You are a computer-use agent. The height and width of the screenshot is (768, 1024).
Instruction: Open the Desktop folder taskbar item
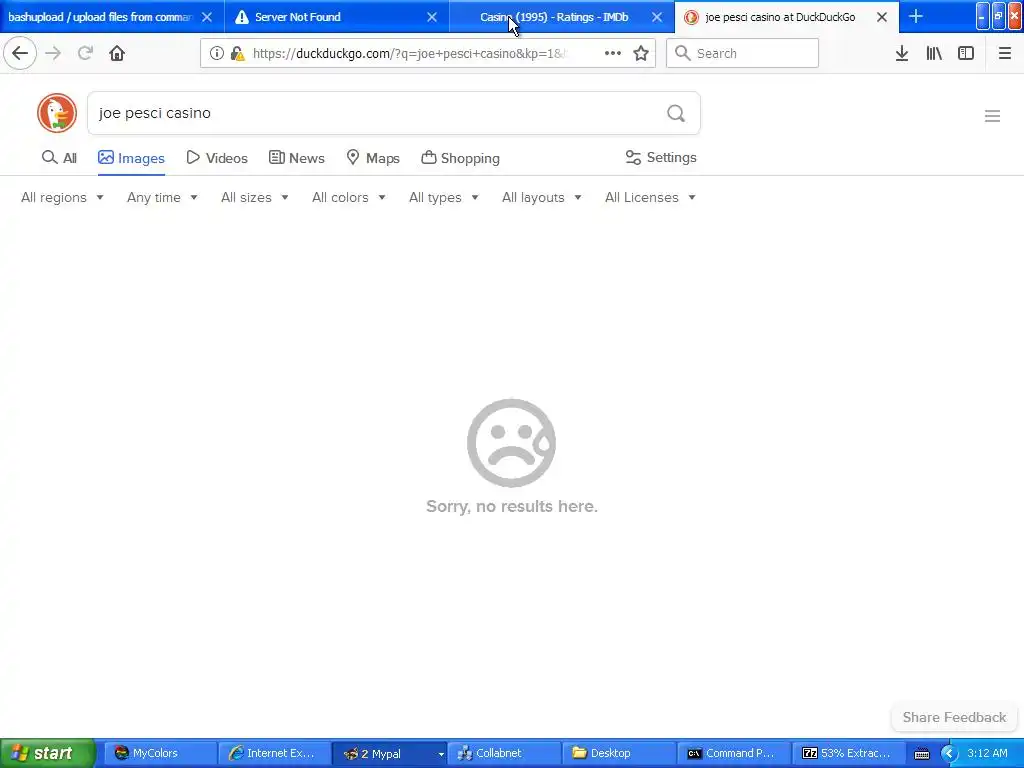(x=619, y=753)
